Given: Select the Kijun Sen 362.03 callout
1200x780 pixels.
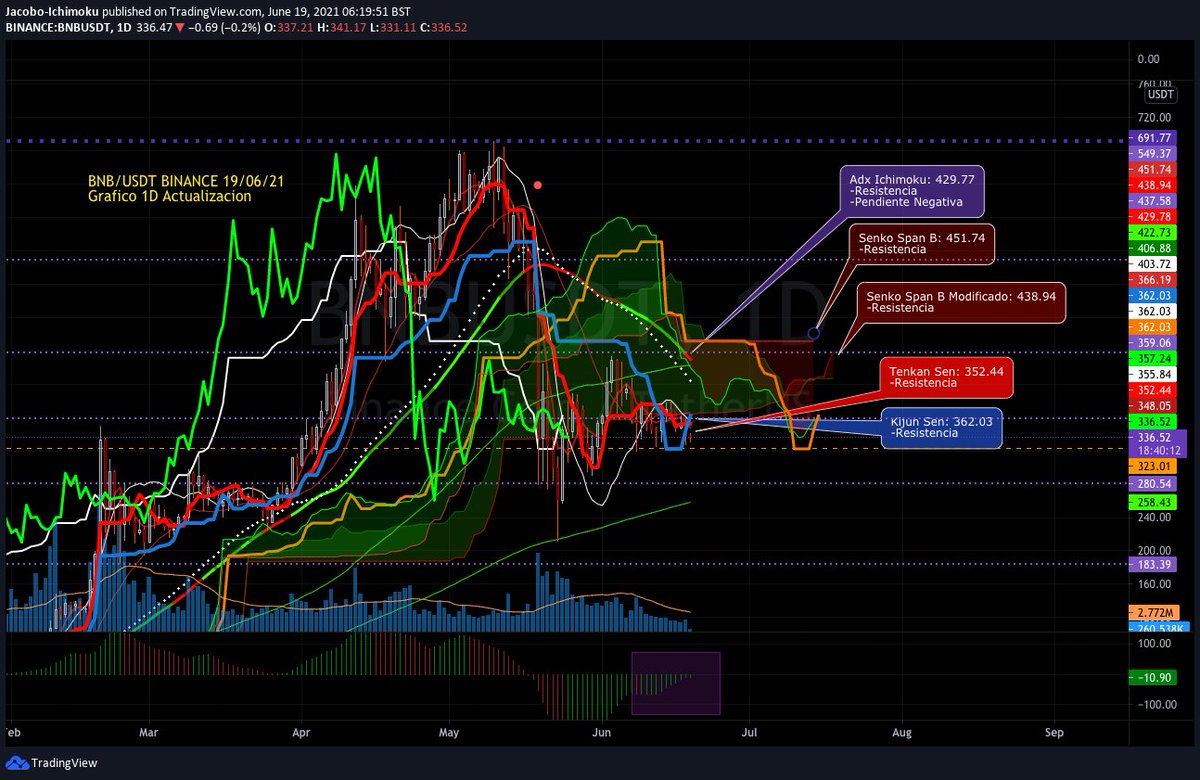Looking at the screenshot, I should [940, 428].
